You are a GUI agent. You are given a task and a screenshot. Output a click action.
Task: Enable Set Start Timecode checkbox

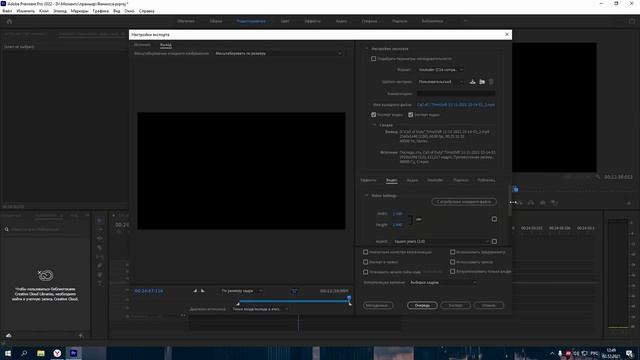tap(366, 272)
